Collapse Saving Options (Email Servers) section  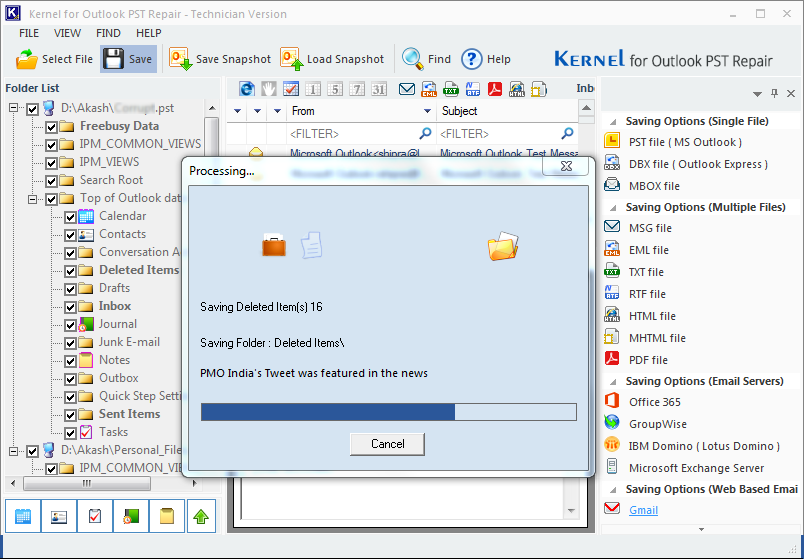(613, 382)
